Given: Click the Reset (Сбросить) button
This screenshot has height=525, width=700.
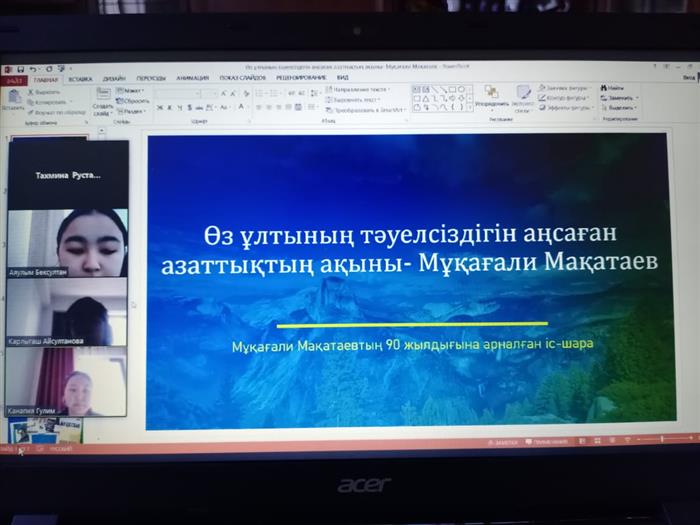Looking at the screenshot, I should click(135, 101).
